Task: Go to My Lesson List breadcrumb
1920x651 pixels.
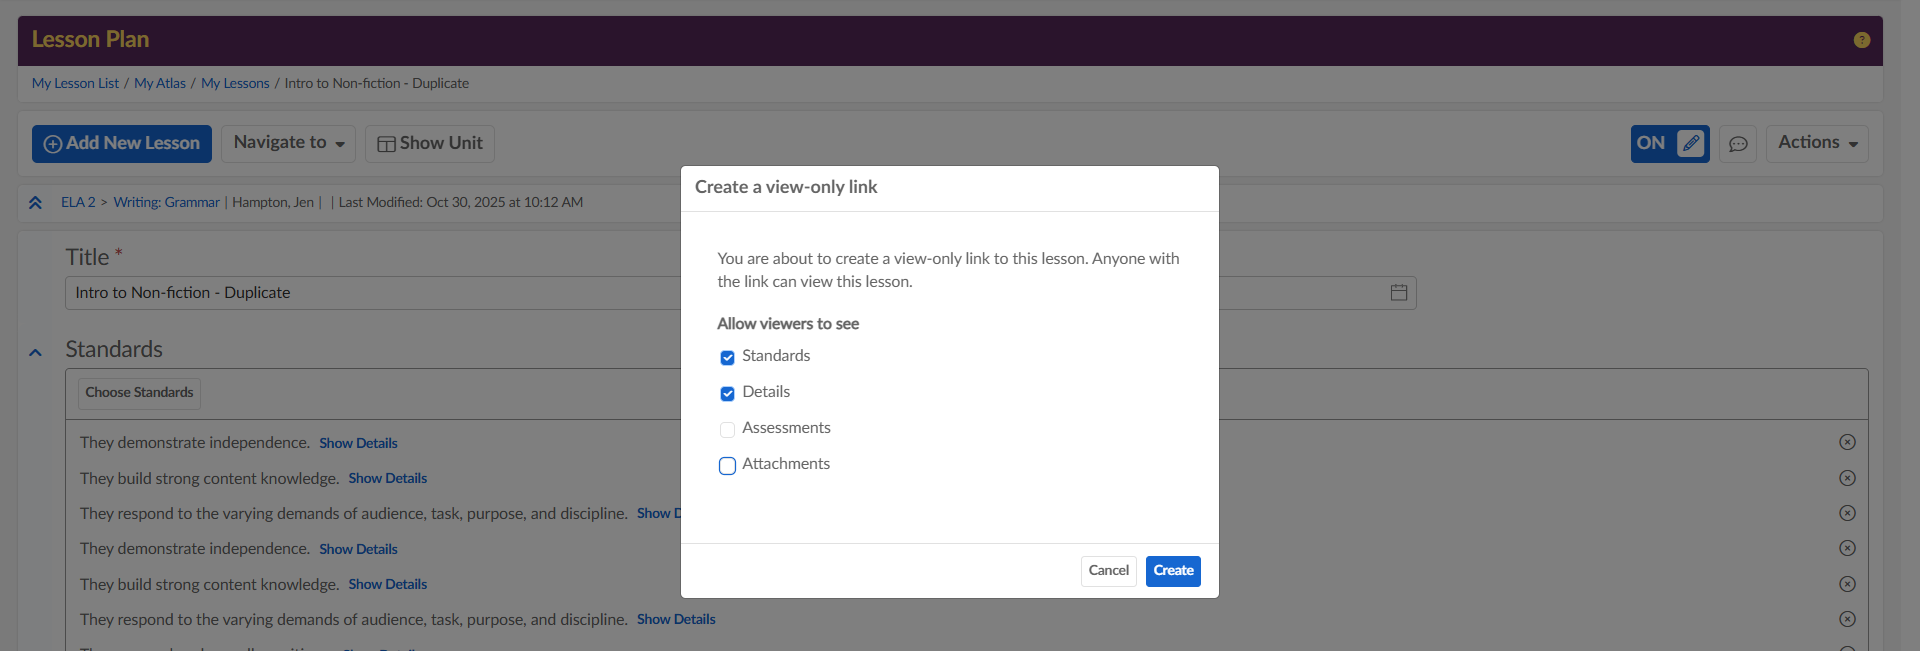Action: pyautogui.click(x=75, y=83)
